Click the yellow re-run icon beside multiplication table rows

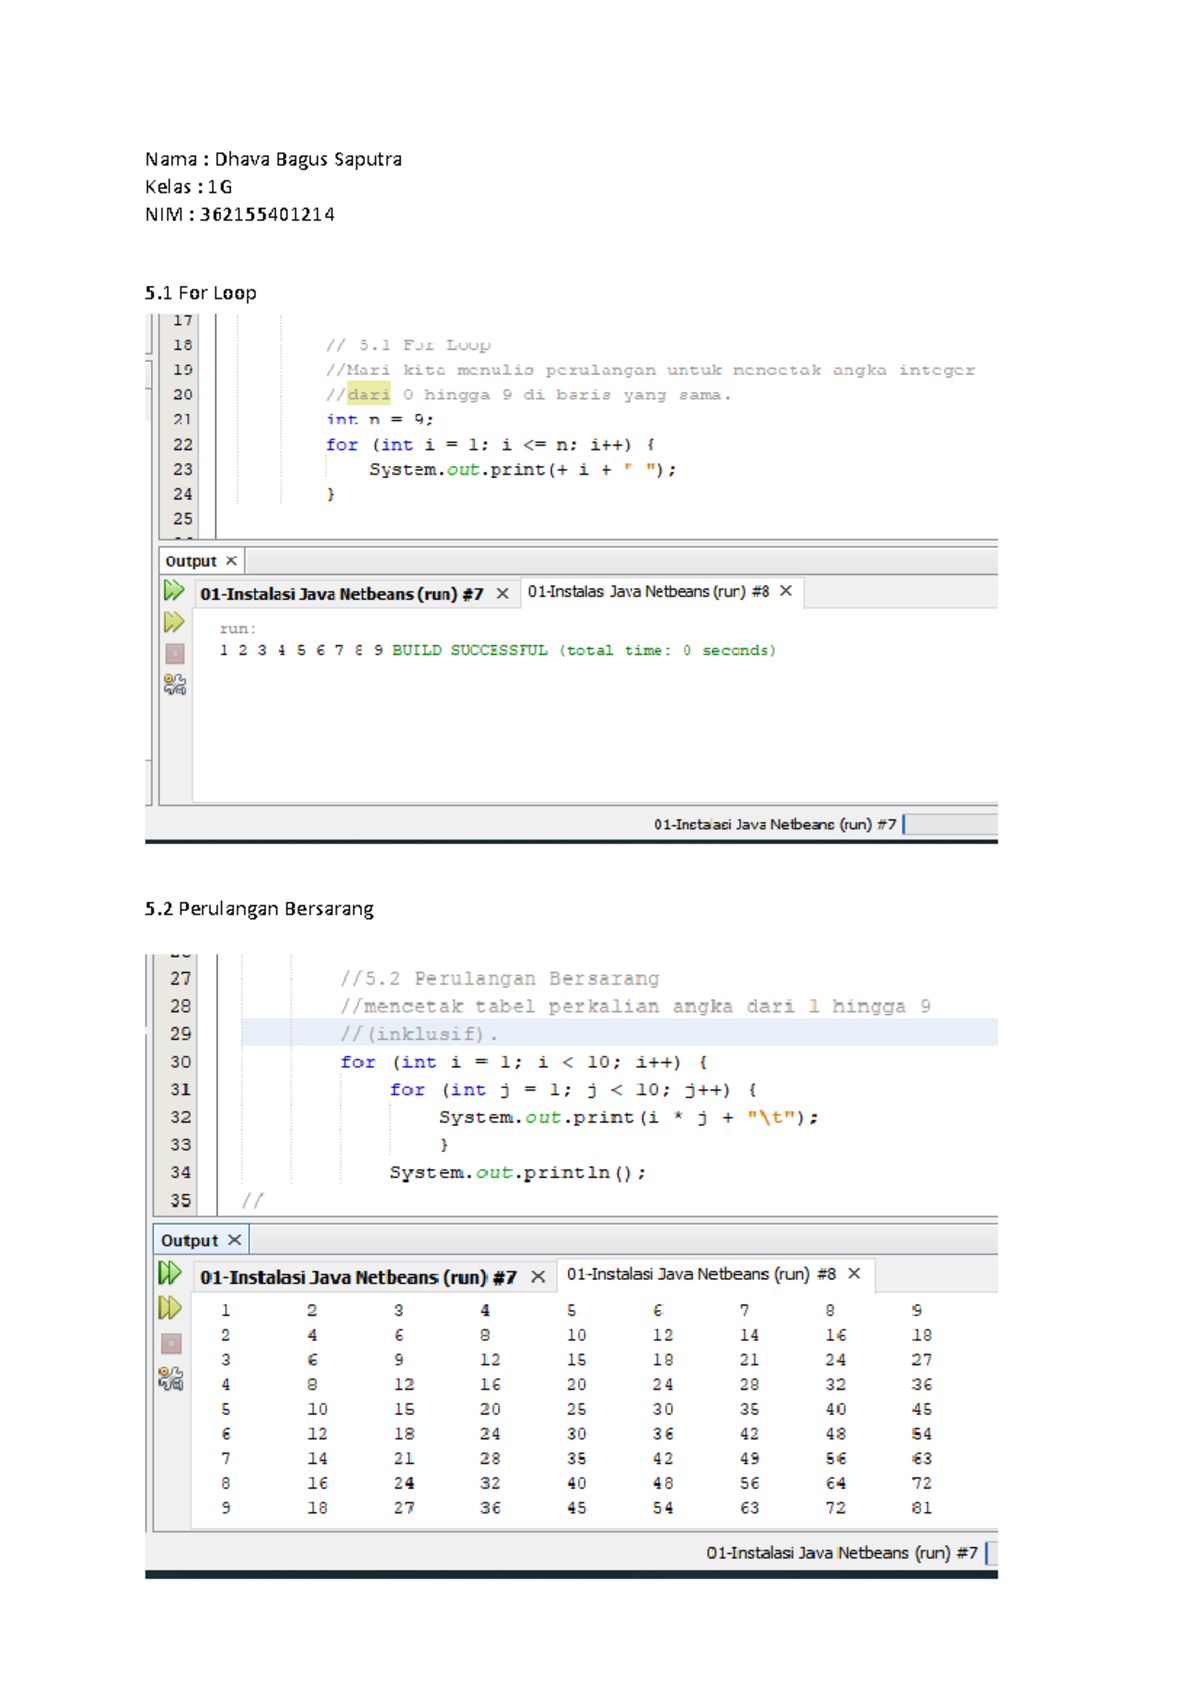point(170,1308)
